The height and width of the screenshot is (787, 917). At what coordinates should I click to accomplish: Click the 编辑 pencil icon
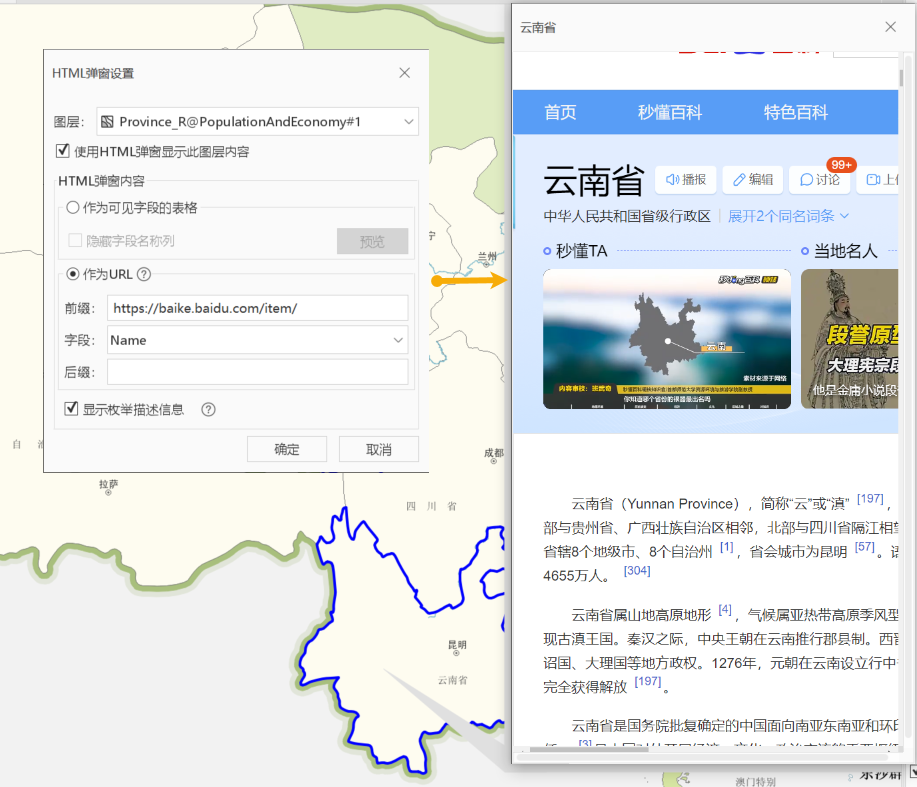[740, 180]
